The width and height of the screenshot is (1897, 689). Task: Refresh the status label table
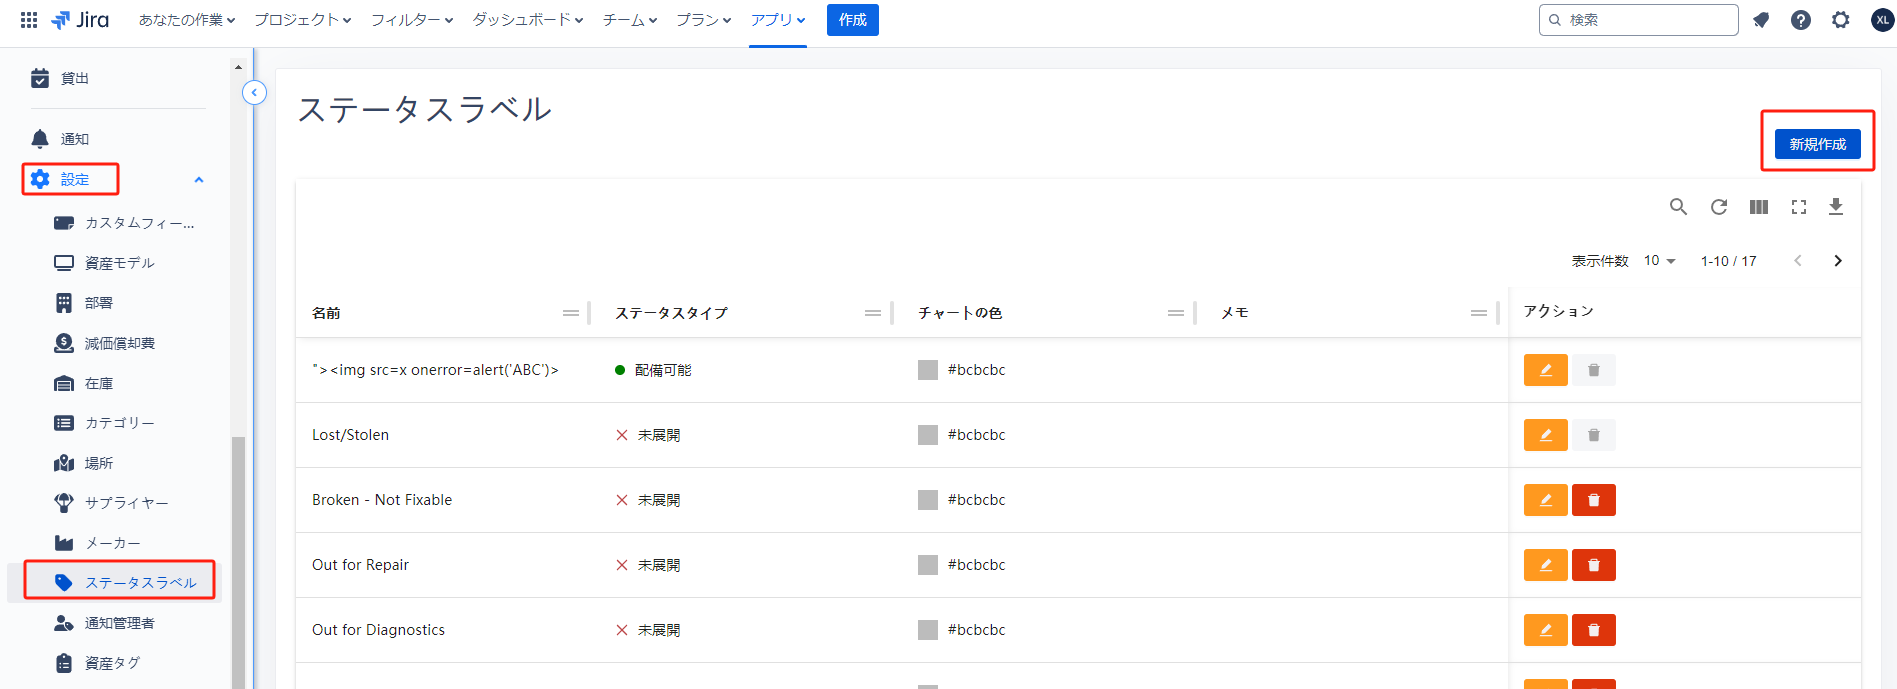(x=1718, y=207)
